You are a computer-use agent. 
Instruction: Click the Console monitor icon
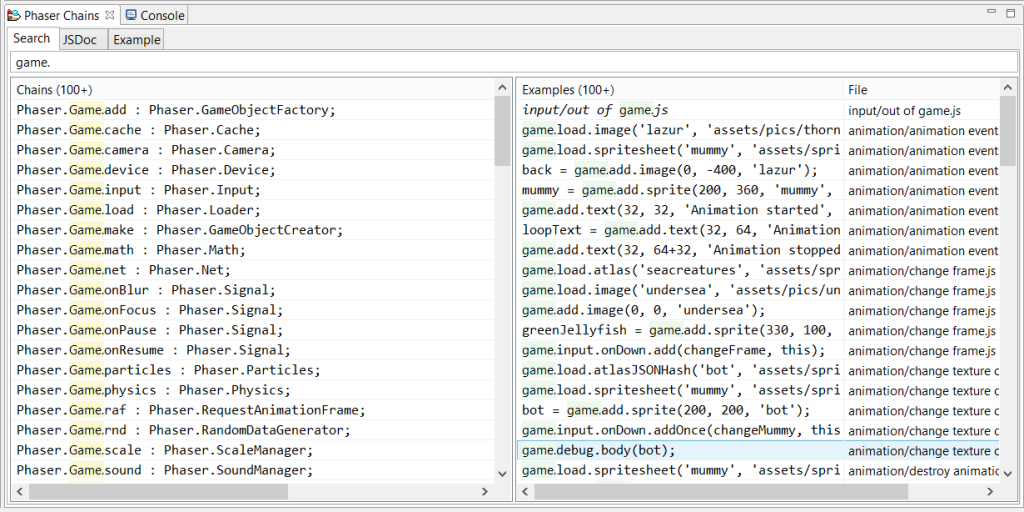[x=131, y=14]
